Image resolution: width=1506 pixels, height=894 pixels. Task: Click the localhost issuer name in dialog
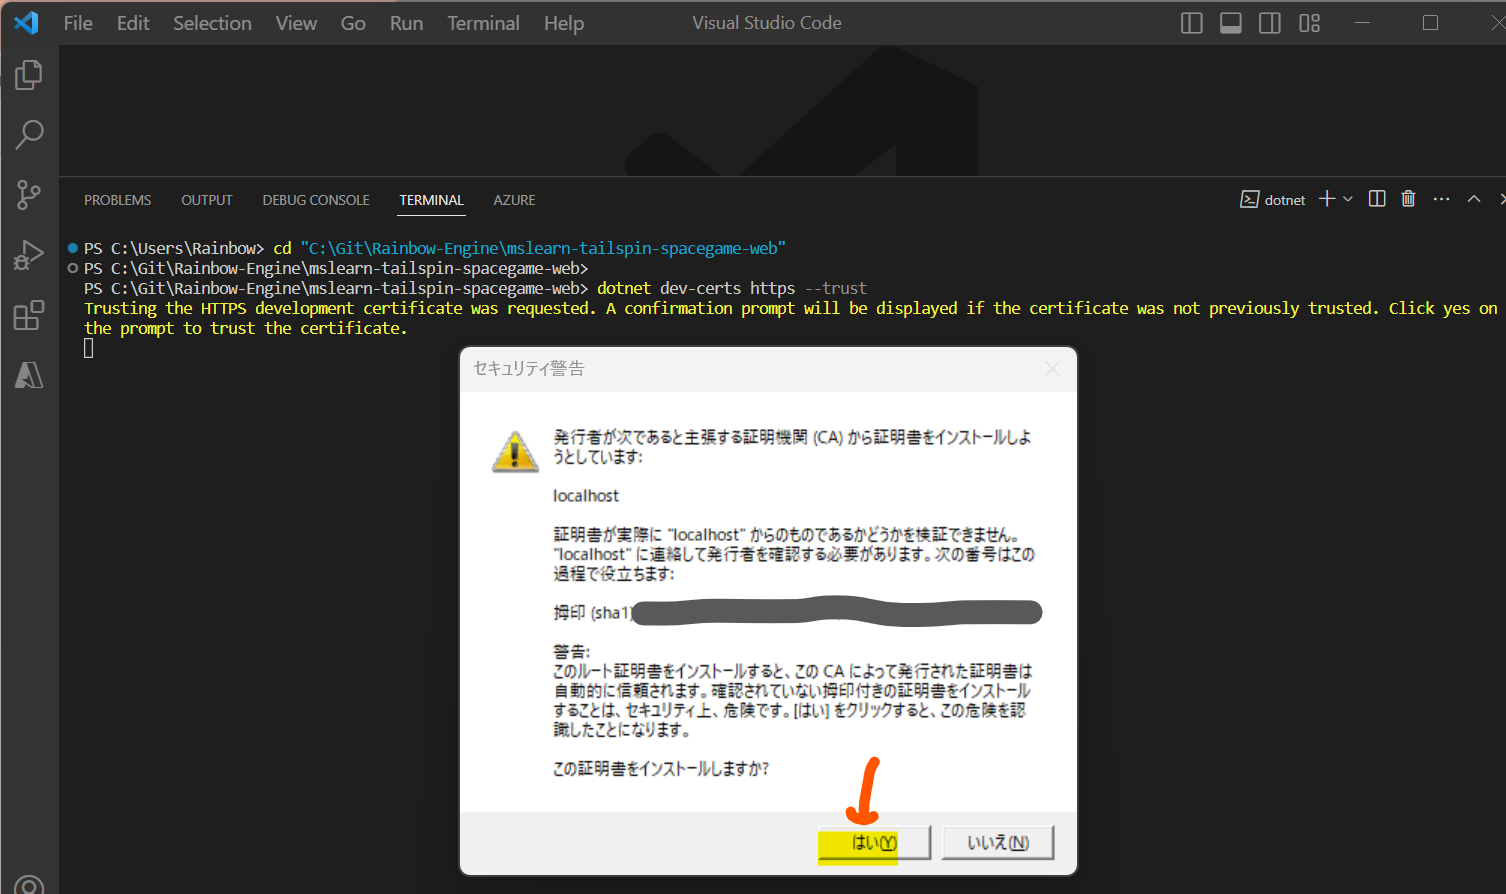(x=586, y=496)
